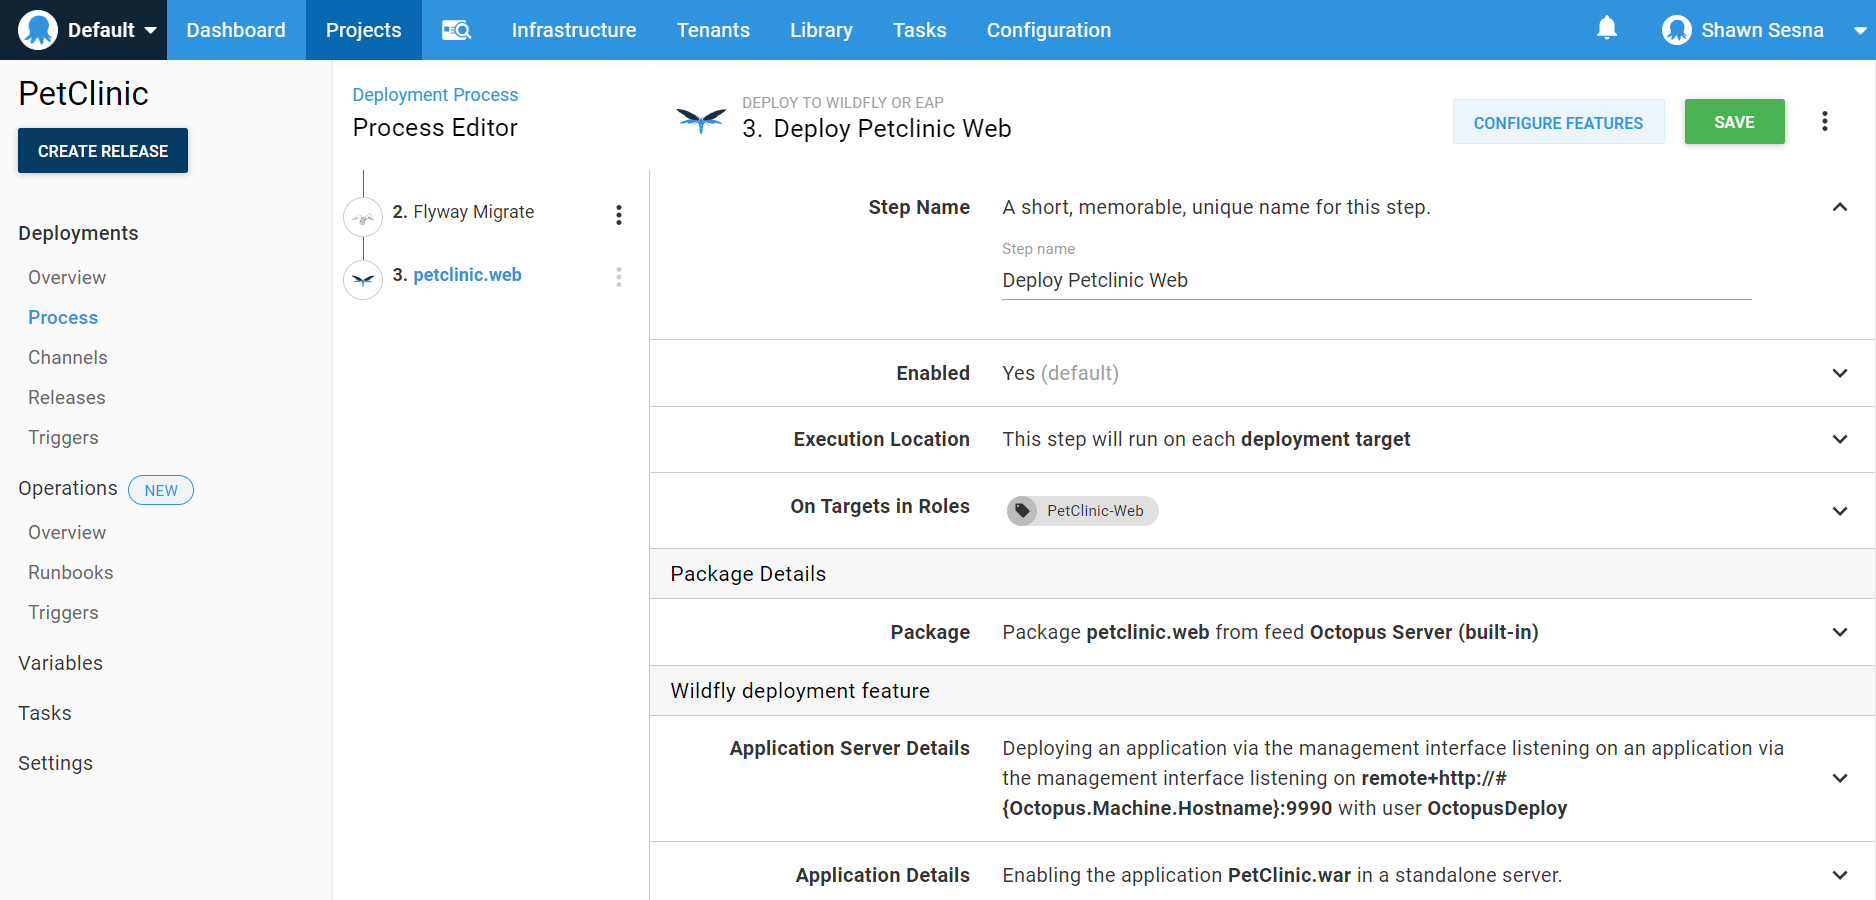1876x900 pixels.
Task: Collapse the Step Name section
Action: coord(1839,207)
